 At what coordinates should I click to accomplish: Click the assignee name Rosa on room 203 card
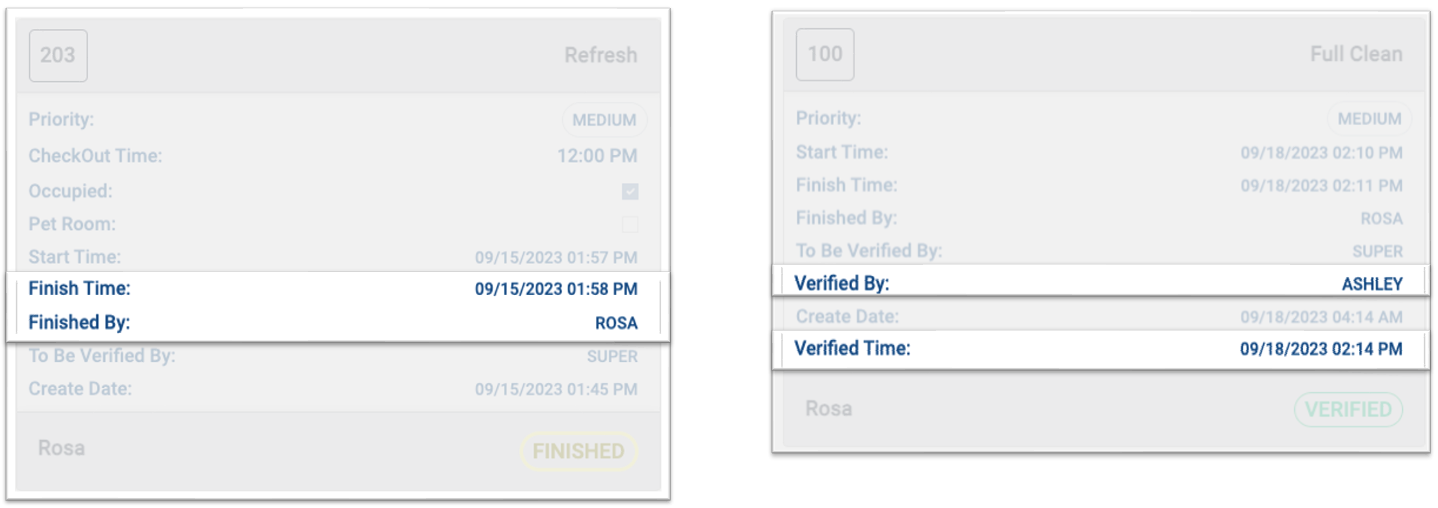(61, 448)
